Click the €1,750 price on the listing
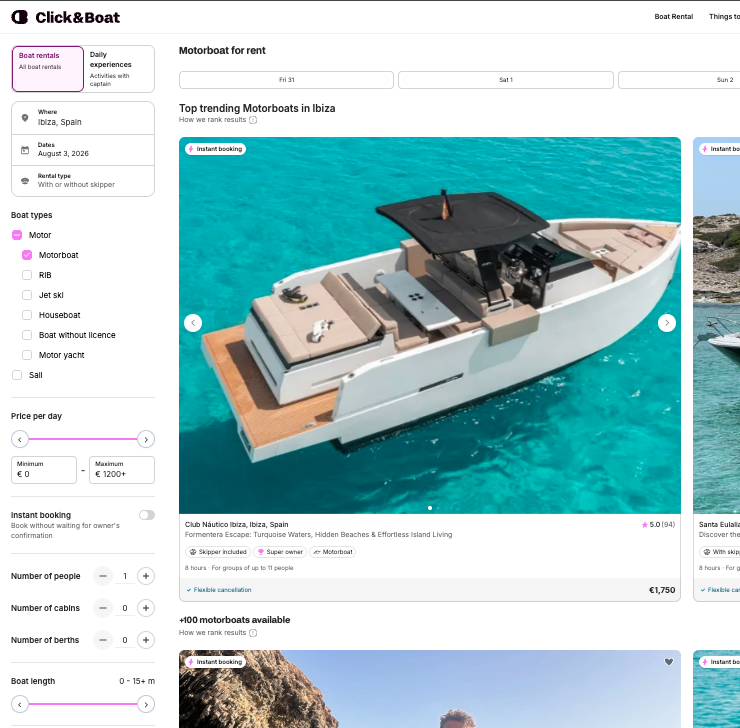 point(662,590)
